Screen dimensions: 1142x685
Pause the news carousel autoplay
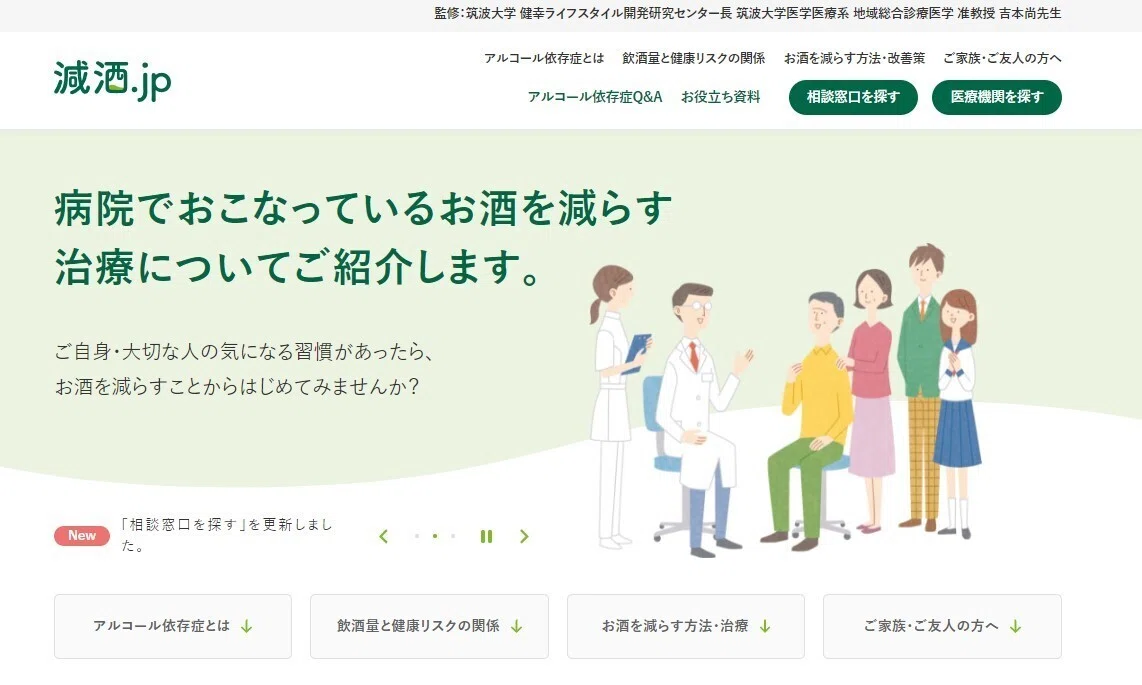click(x=487, y=536)
